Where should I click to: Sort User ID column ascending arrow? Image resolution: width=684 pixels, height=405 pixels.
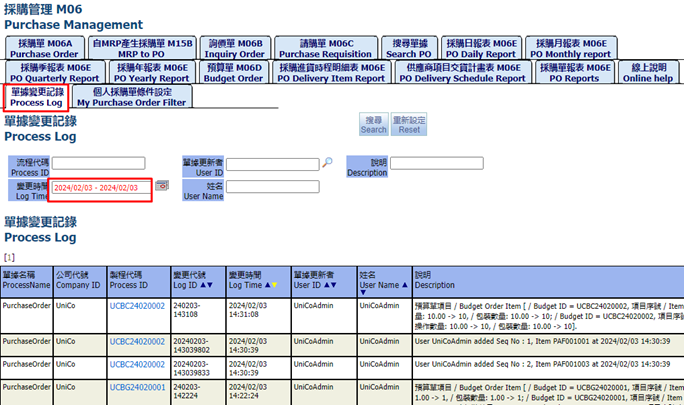327,285
